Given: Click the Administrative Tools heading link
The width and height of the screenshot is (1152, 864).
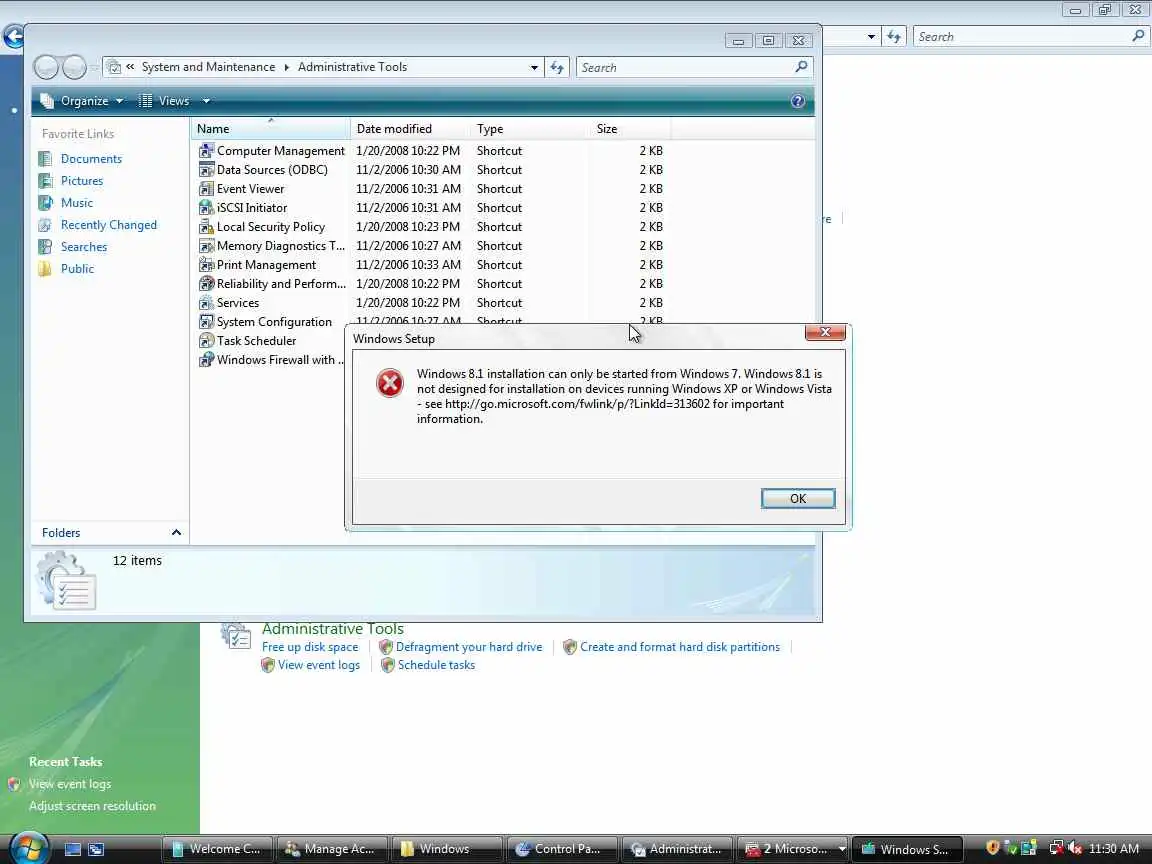Looking at the screenshot, I should coord(333,629).
